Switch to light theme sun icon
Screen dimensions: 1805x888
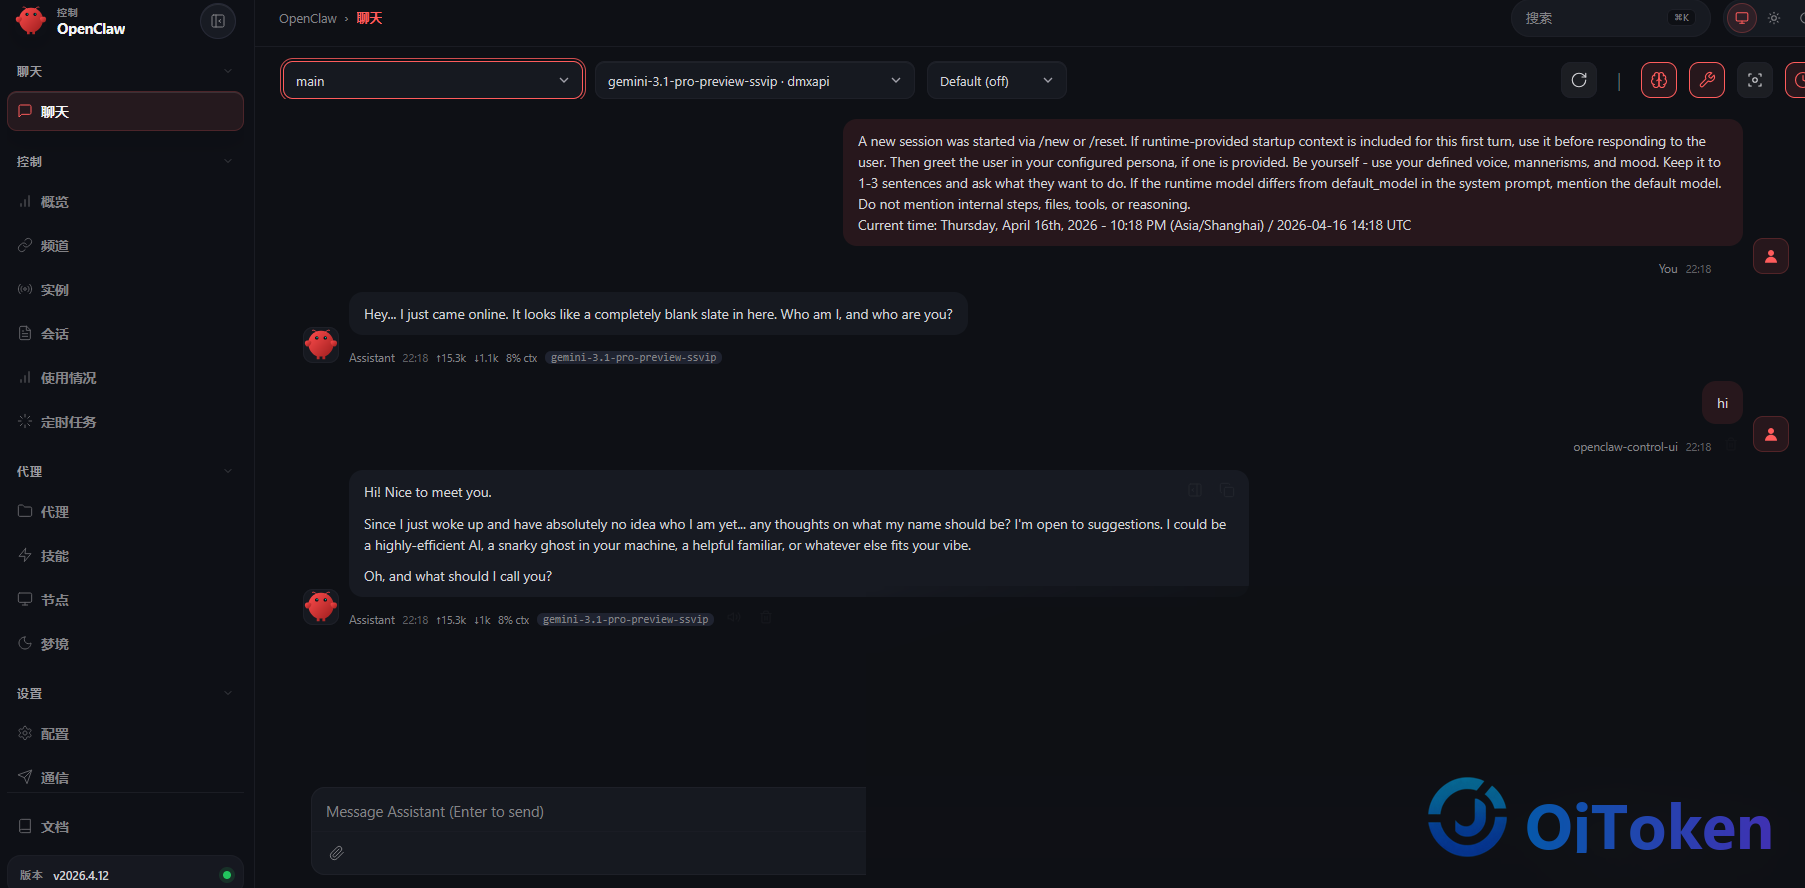1774,18
